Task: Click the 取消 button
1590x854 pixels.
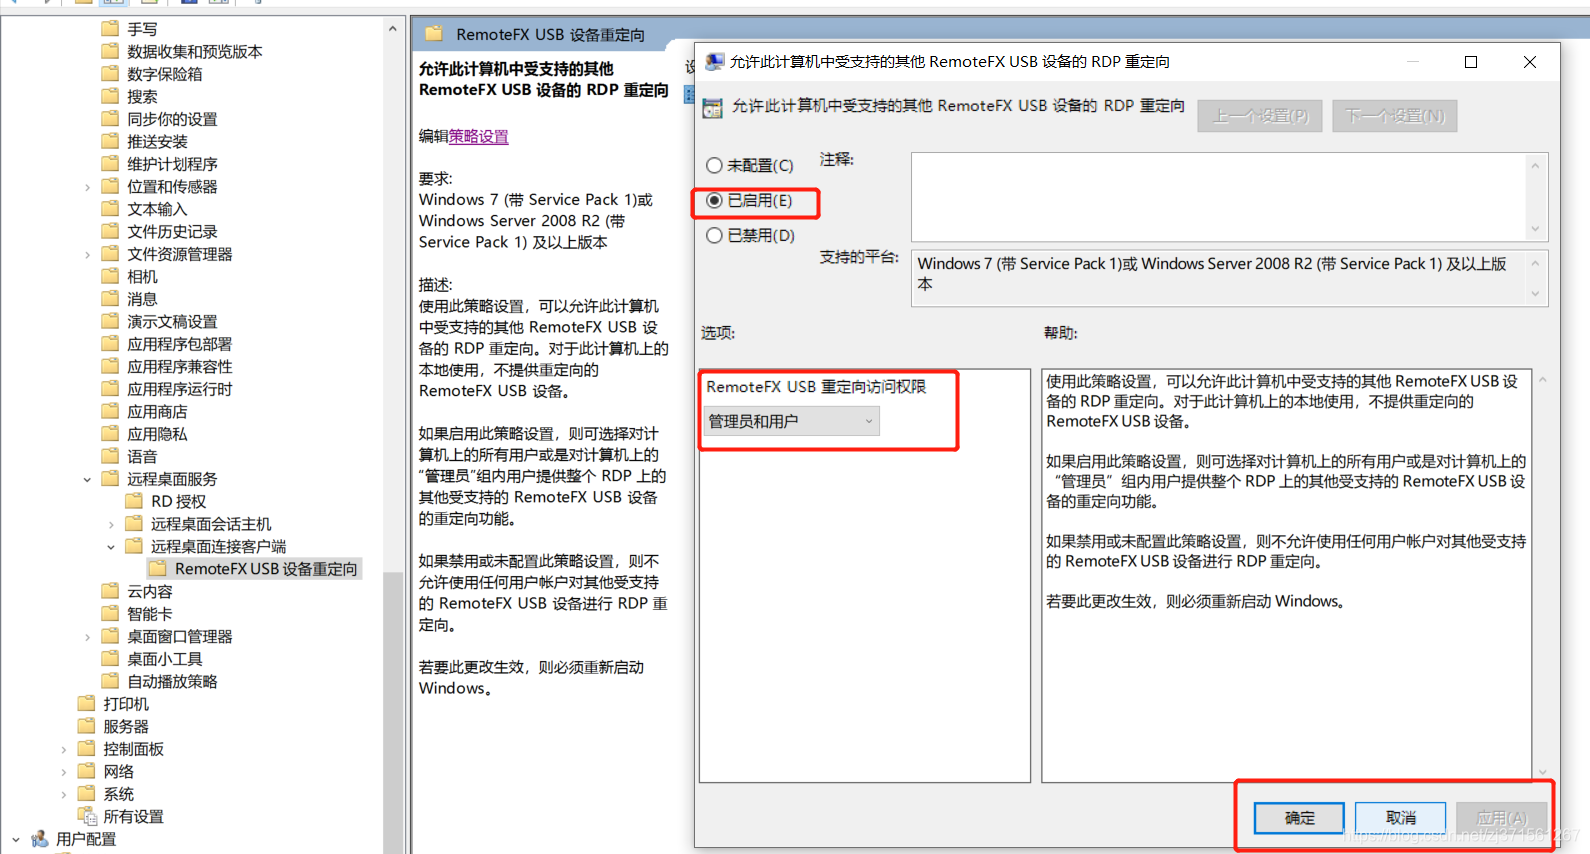Action: click(1400, 817)
